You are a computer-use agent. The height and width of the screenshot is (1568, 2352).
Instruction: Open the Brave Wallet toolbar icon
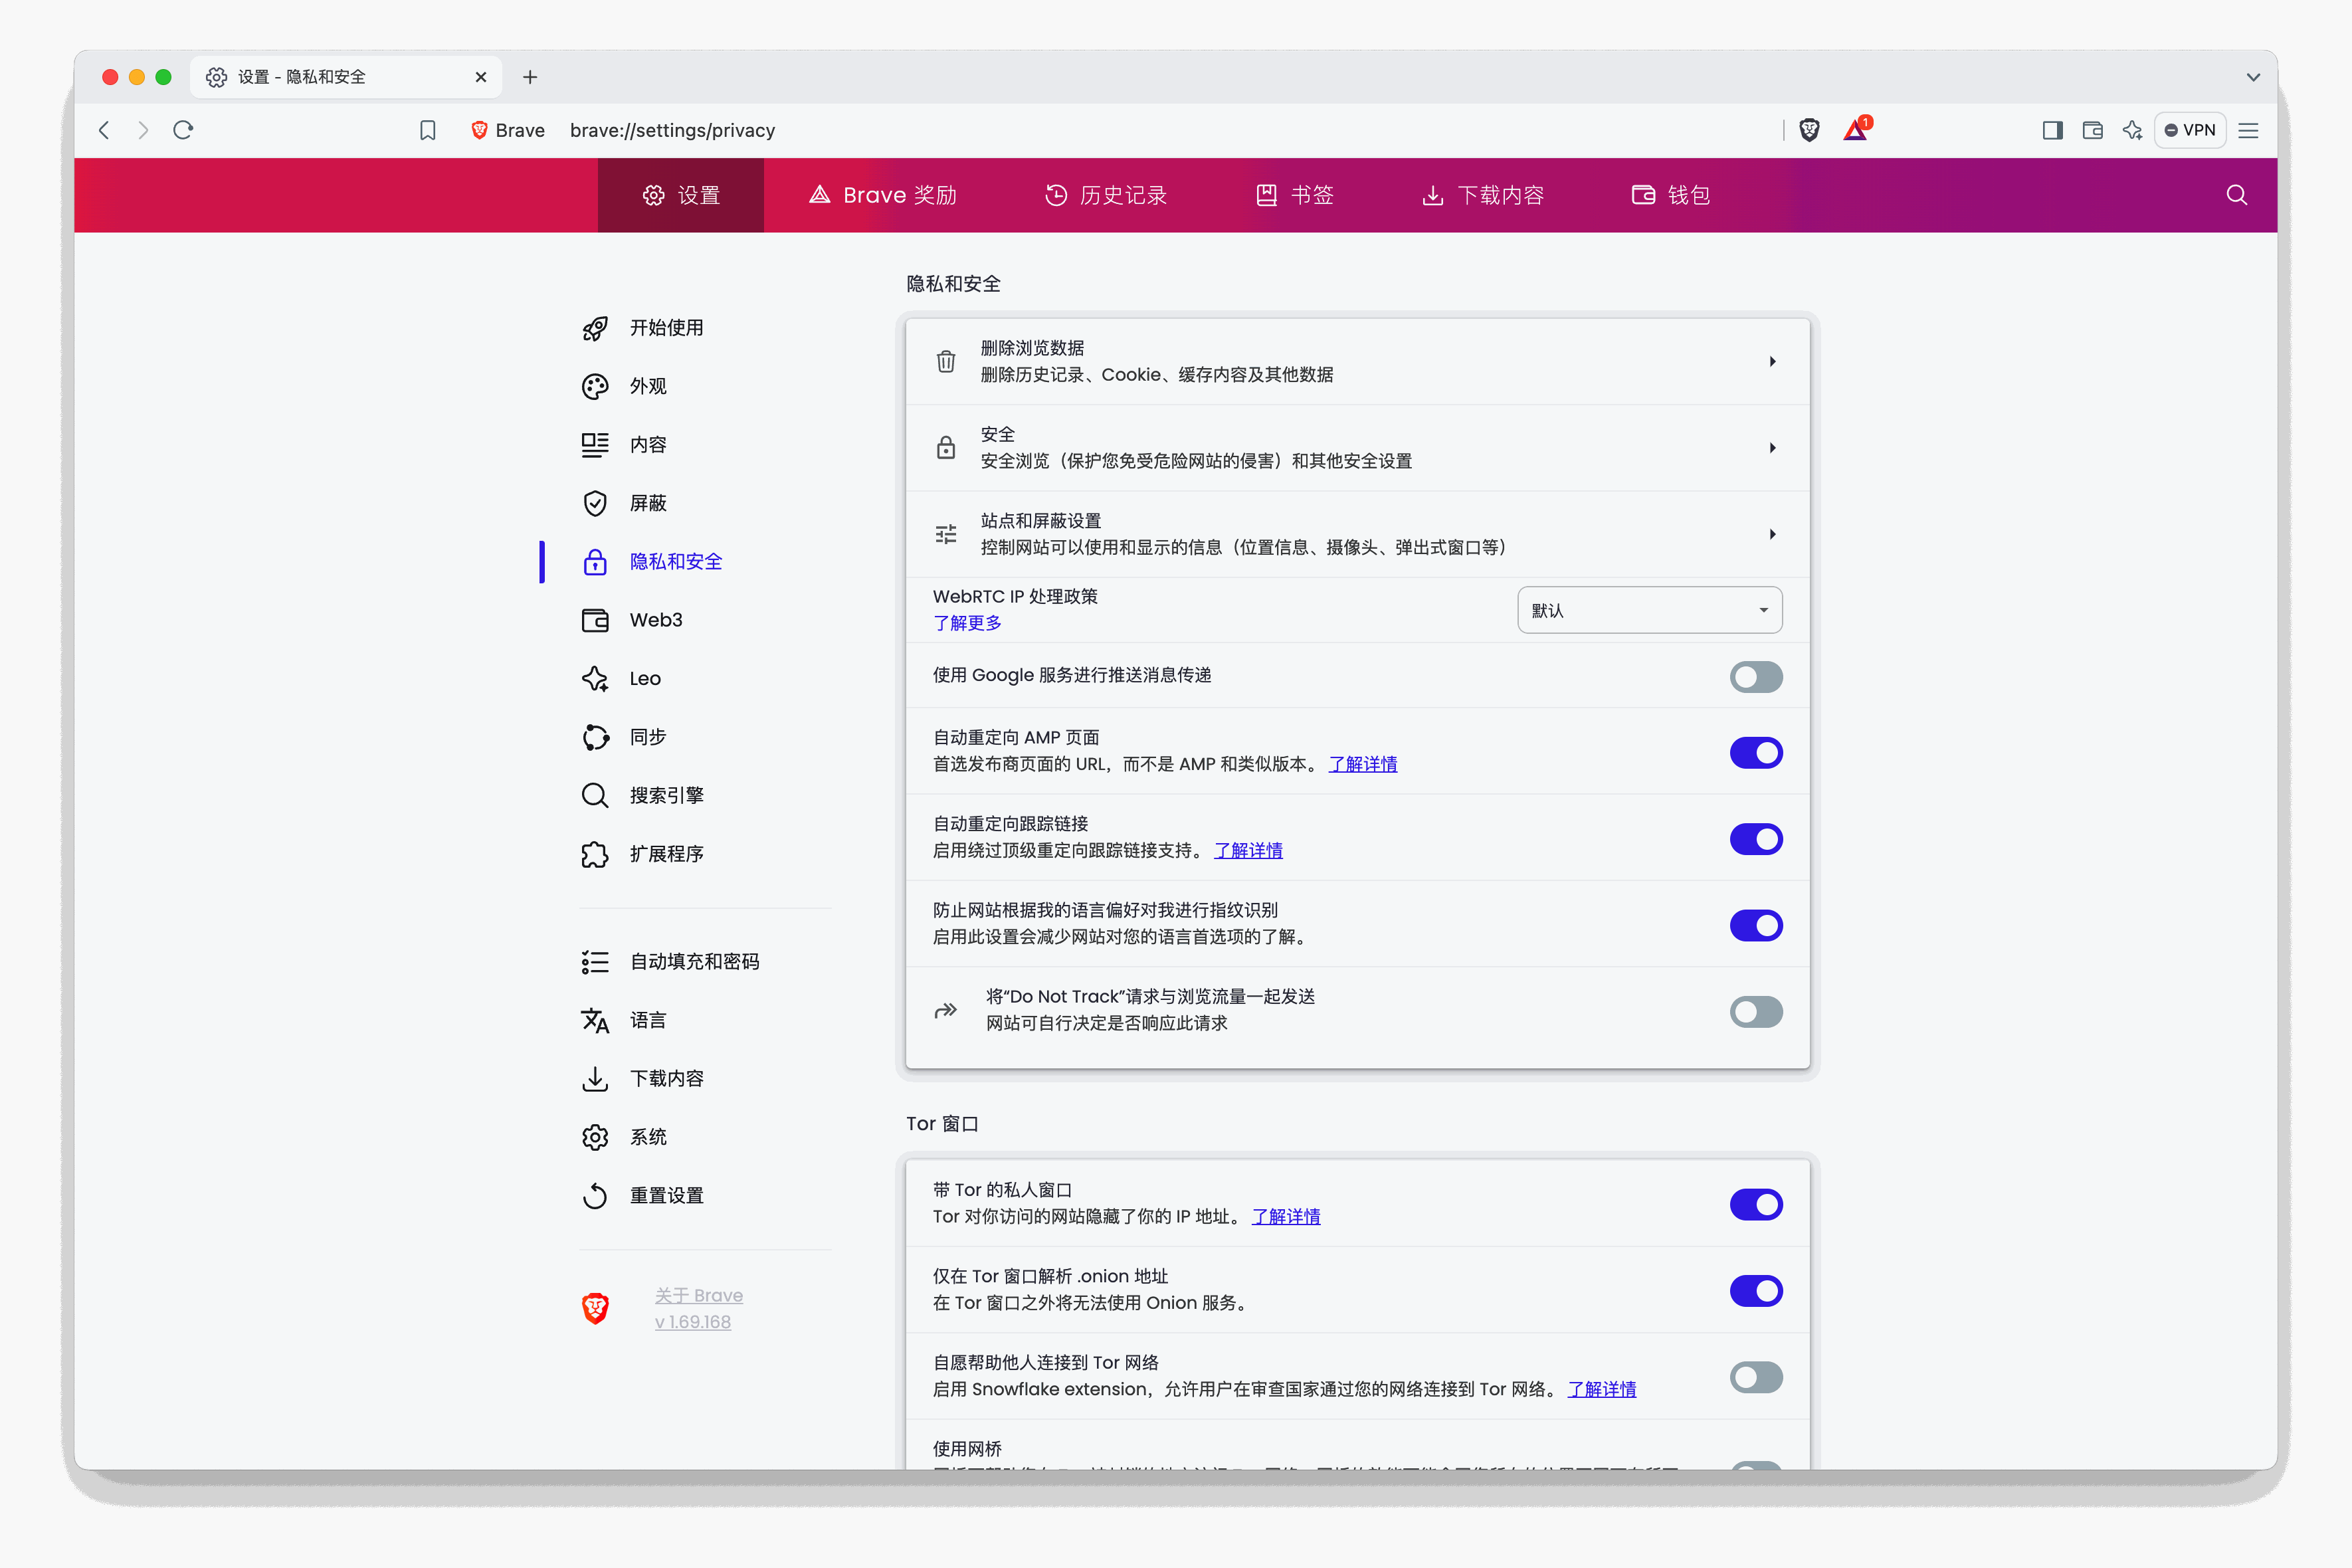click(x=2093, y=130)
